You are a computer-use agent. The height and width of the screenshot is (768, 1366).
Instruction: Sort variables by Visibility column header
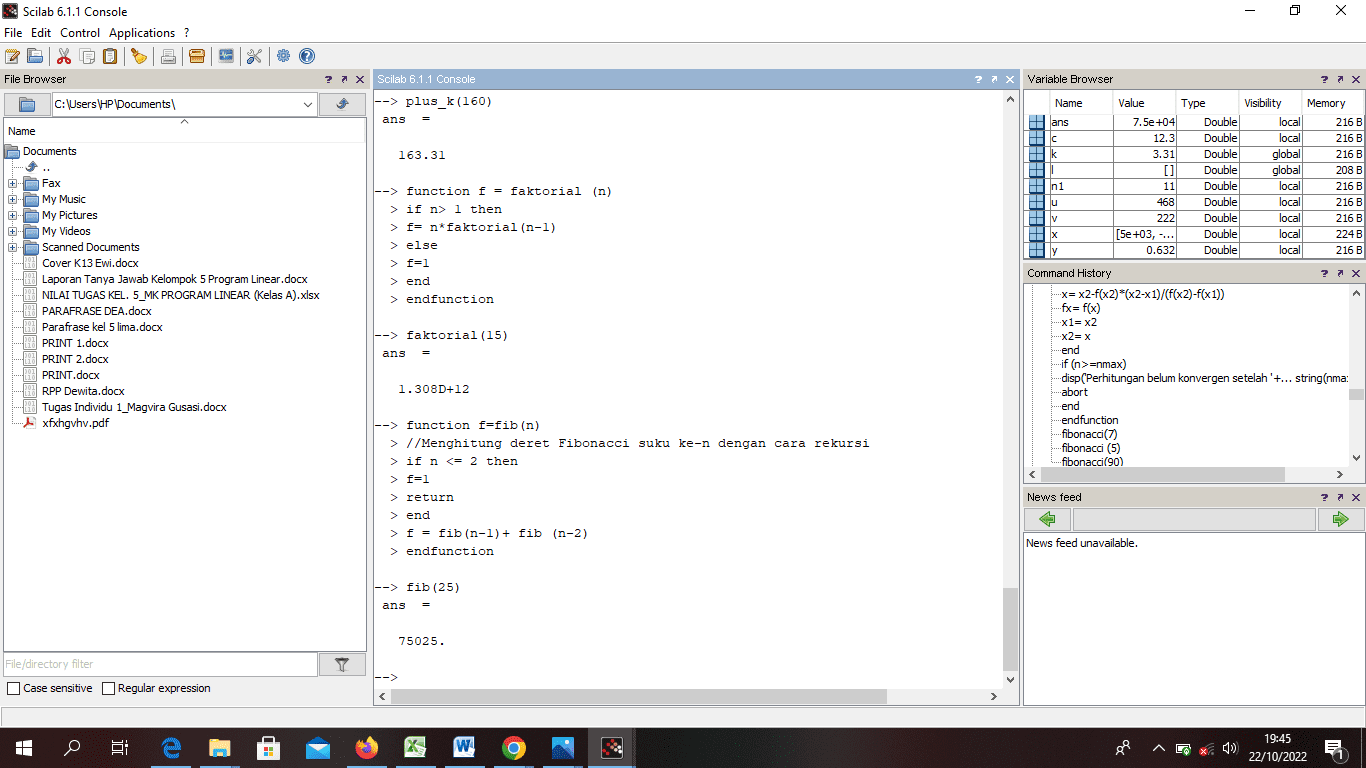click(1270, 103)
